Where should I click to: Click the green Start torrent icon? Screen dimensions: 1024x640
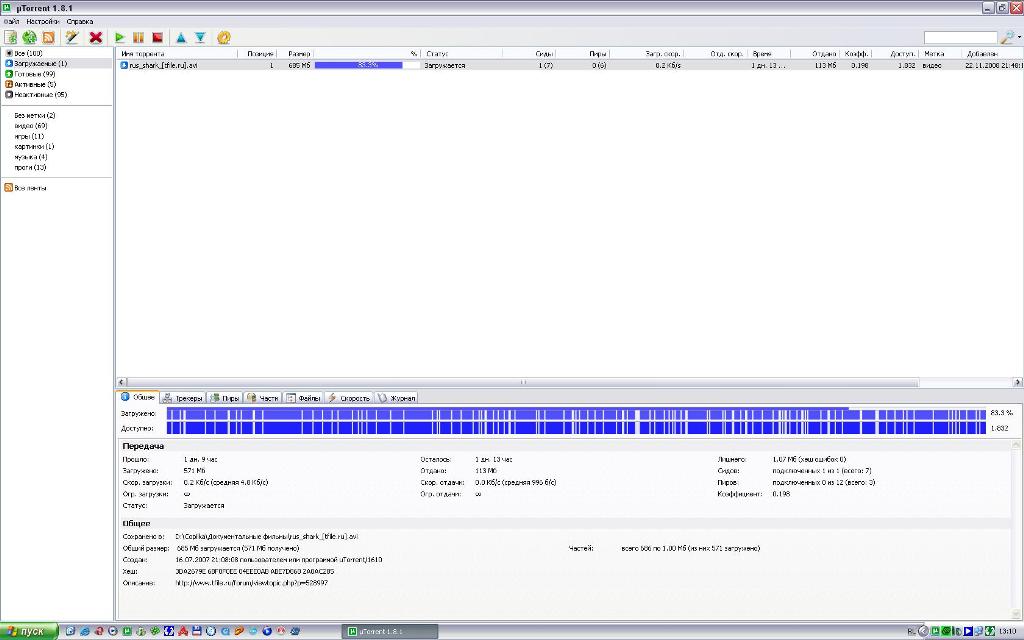click(x=120, y=37)
